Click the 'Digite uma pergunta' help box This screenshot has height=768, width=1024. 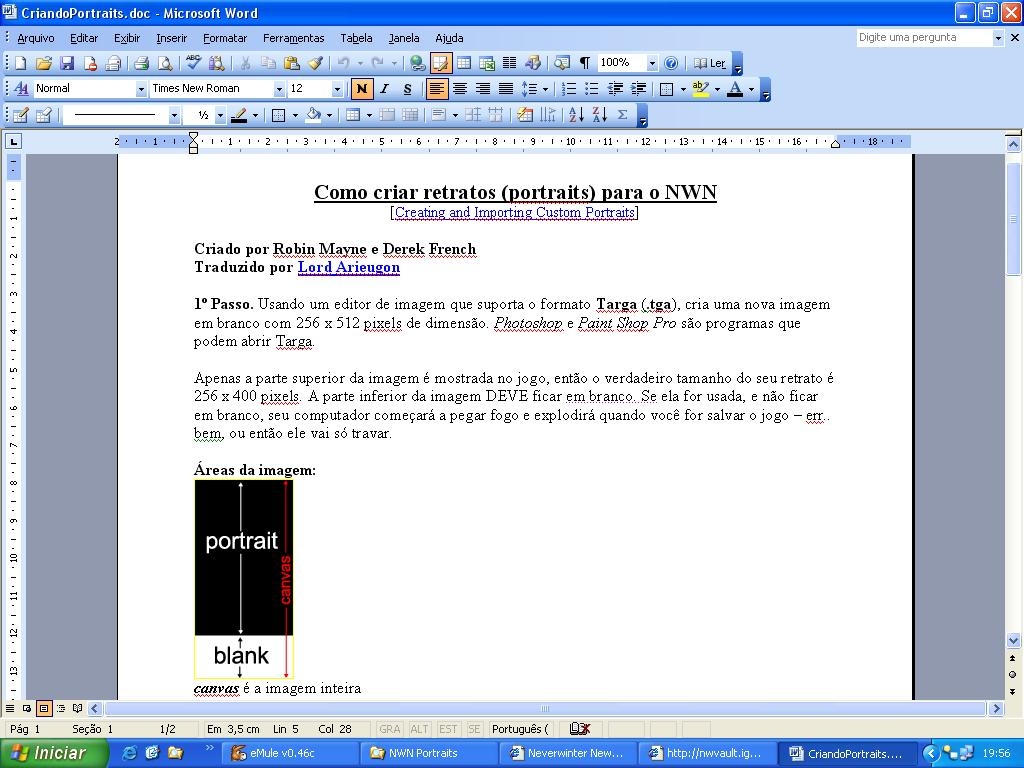click(922, 37)
